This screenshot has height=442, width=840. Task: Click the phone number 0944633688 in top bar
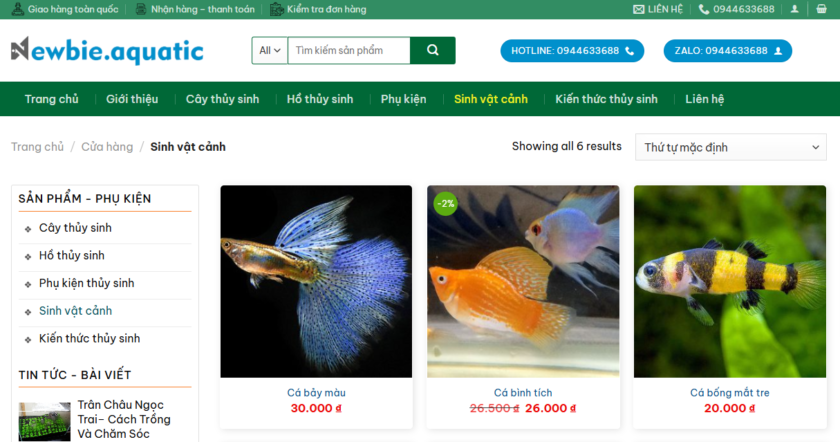tap(744, 9)
